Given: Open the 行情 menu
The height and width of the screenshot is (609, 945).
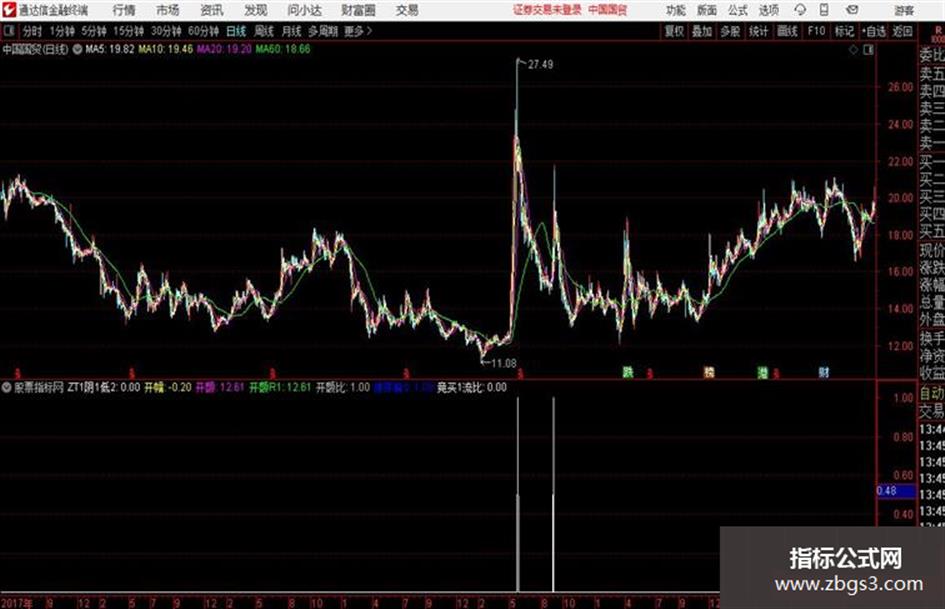Looking at the screenshot, I should (x=124, y=10).
